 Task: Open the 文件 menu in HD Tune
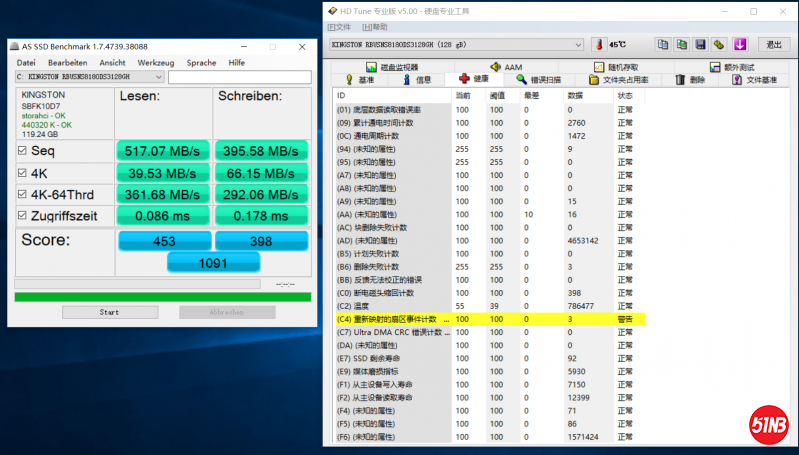pyautogui.click(x=339, y=27)
